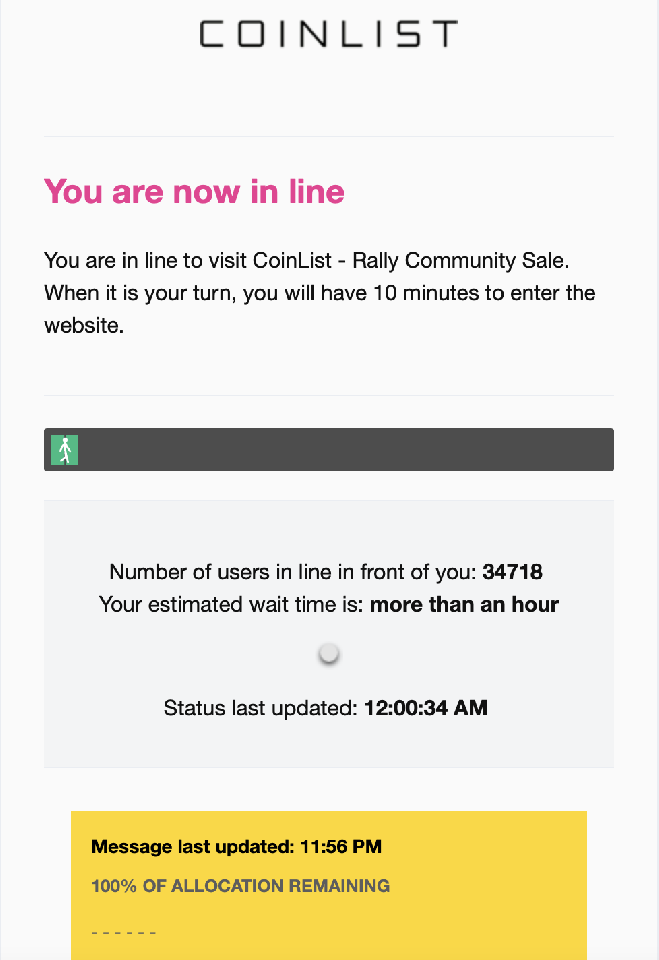
Task: Select the "You are now in line" heading
Action: 194,191
